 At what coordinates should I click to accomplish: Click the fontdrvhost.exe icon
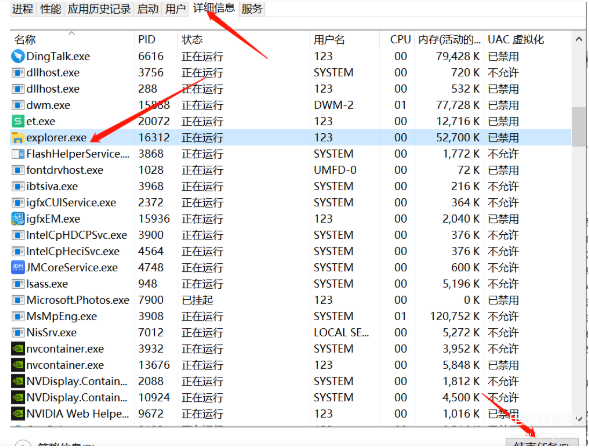click(18, 170)
